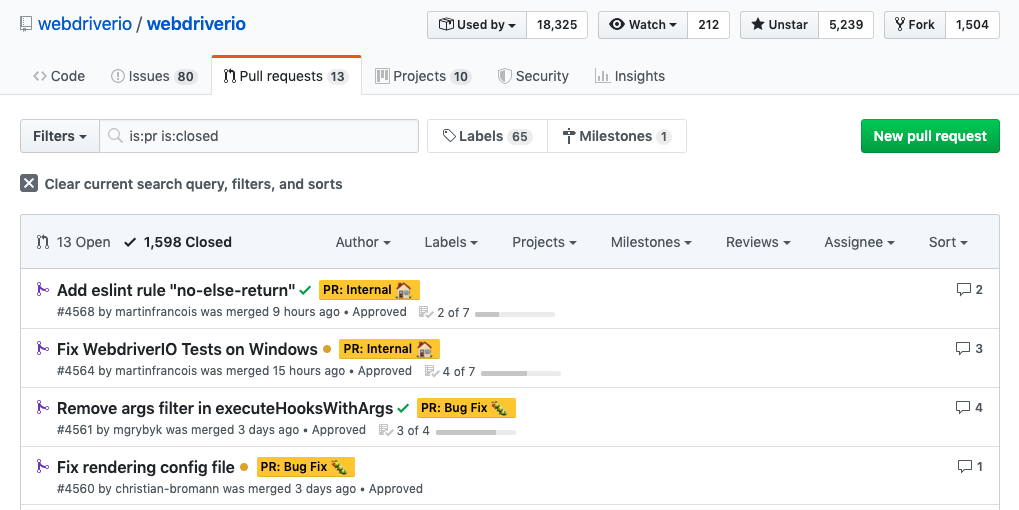
Task: Switch to the Insights tab
Action: [630, 76]
